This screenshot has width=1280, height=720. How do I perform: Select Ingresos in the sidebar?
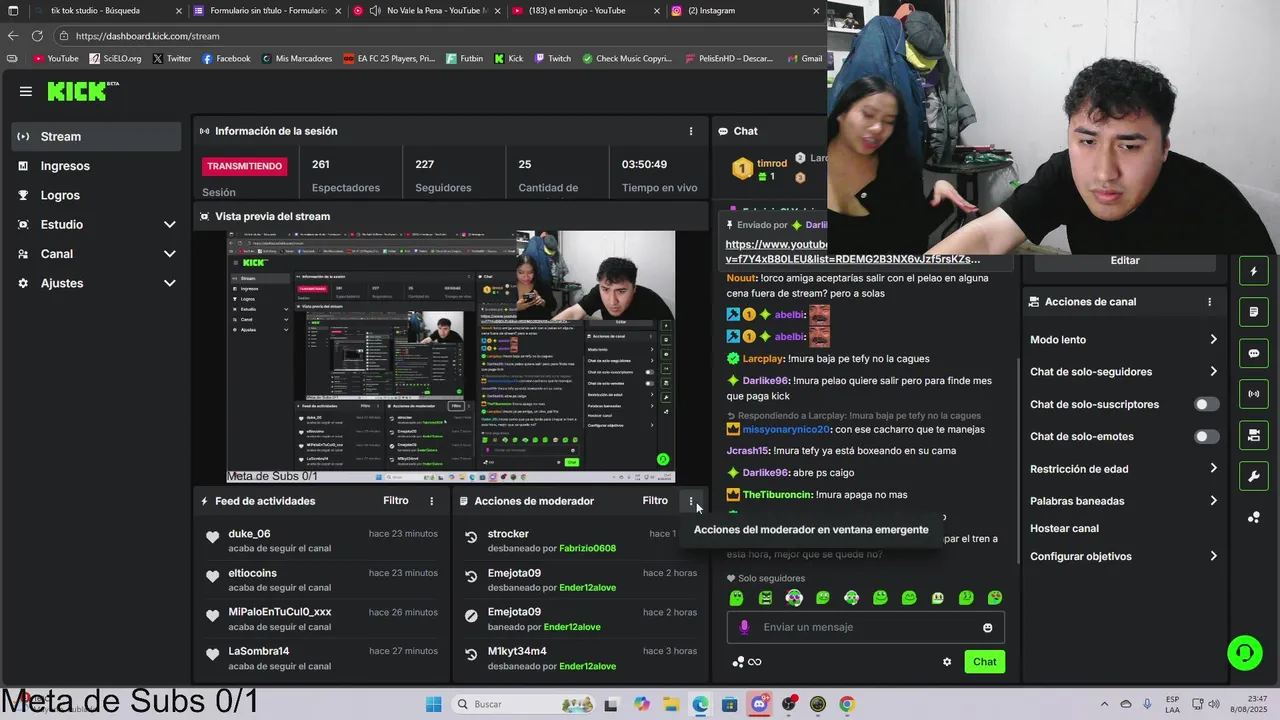97,166
